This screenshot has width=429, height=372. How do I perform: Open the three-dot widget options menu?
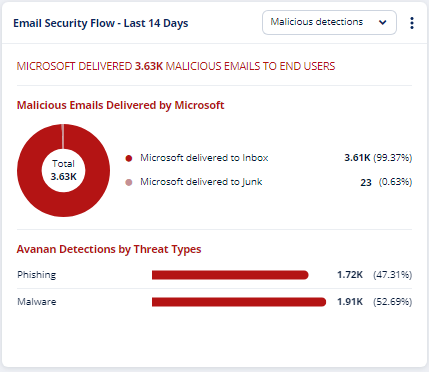tap(412, 23)
